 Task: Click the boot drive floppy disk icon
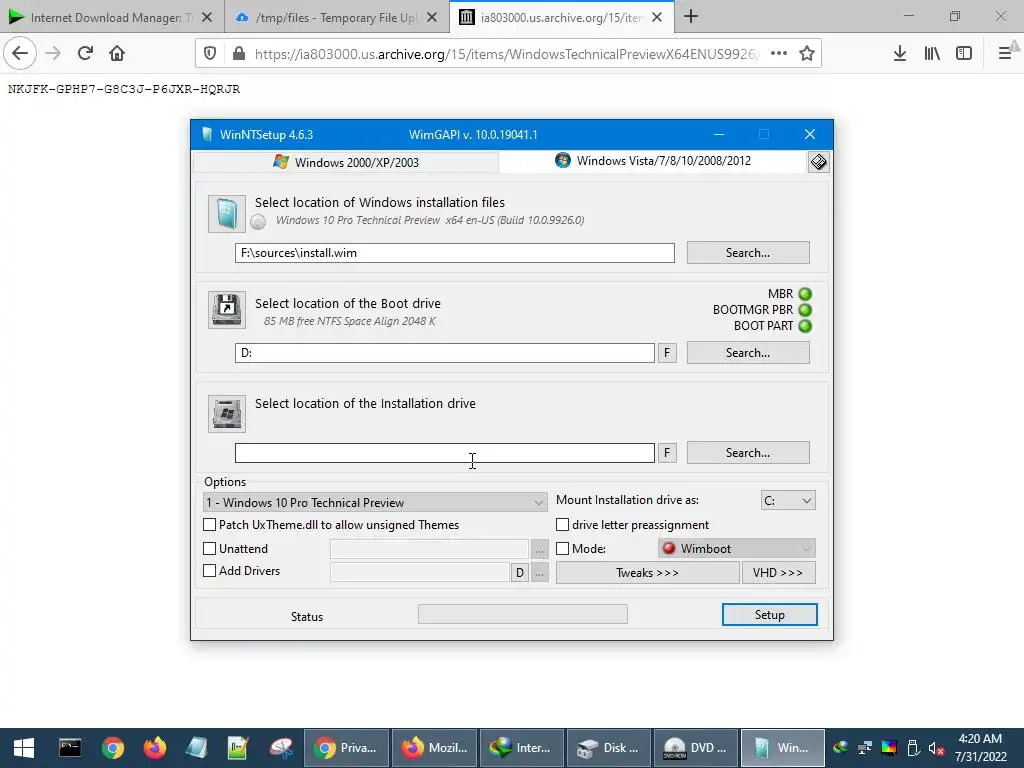227,310
